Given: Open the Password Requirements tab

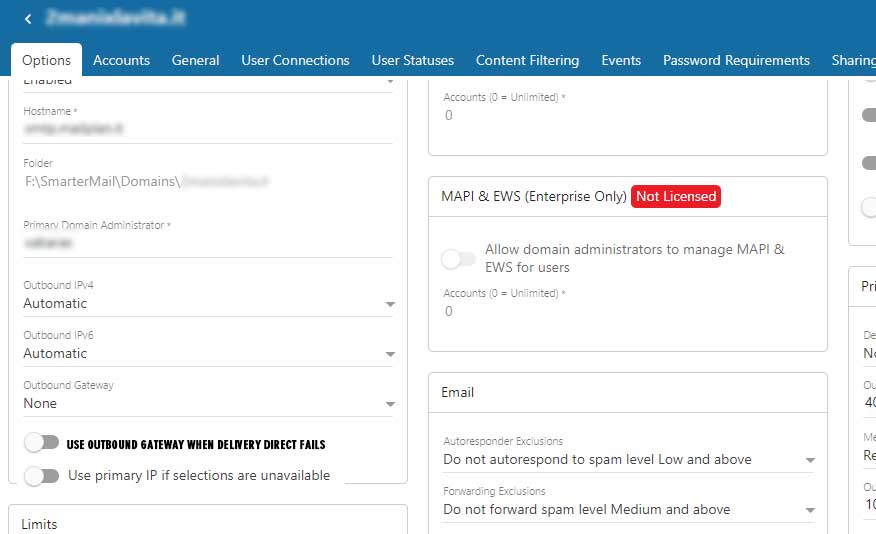Looking at the screenshot, I should (x=736, y=61).
